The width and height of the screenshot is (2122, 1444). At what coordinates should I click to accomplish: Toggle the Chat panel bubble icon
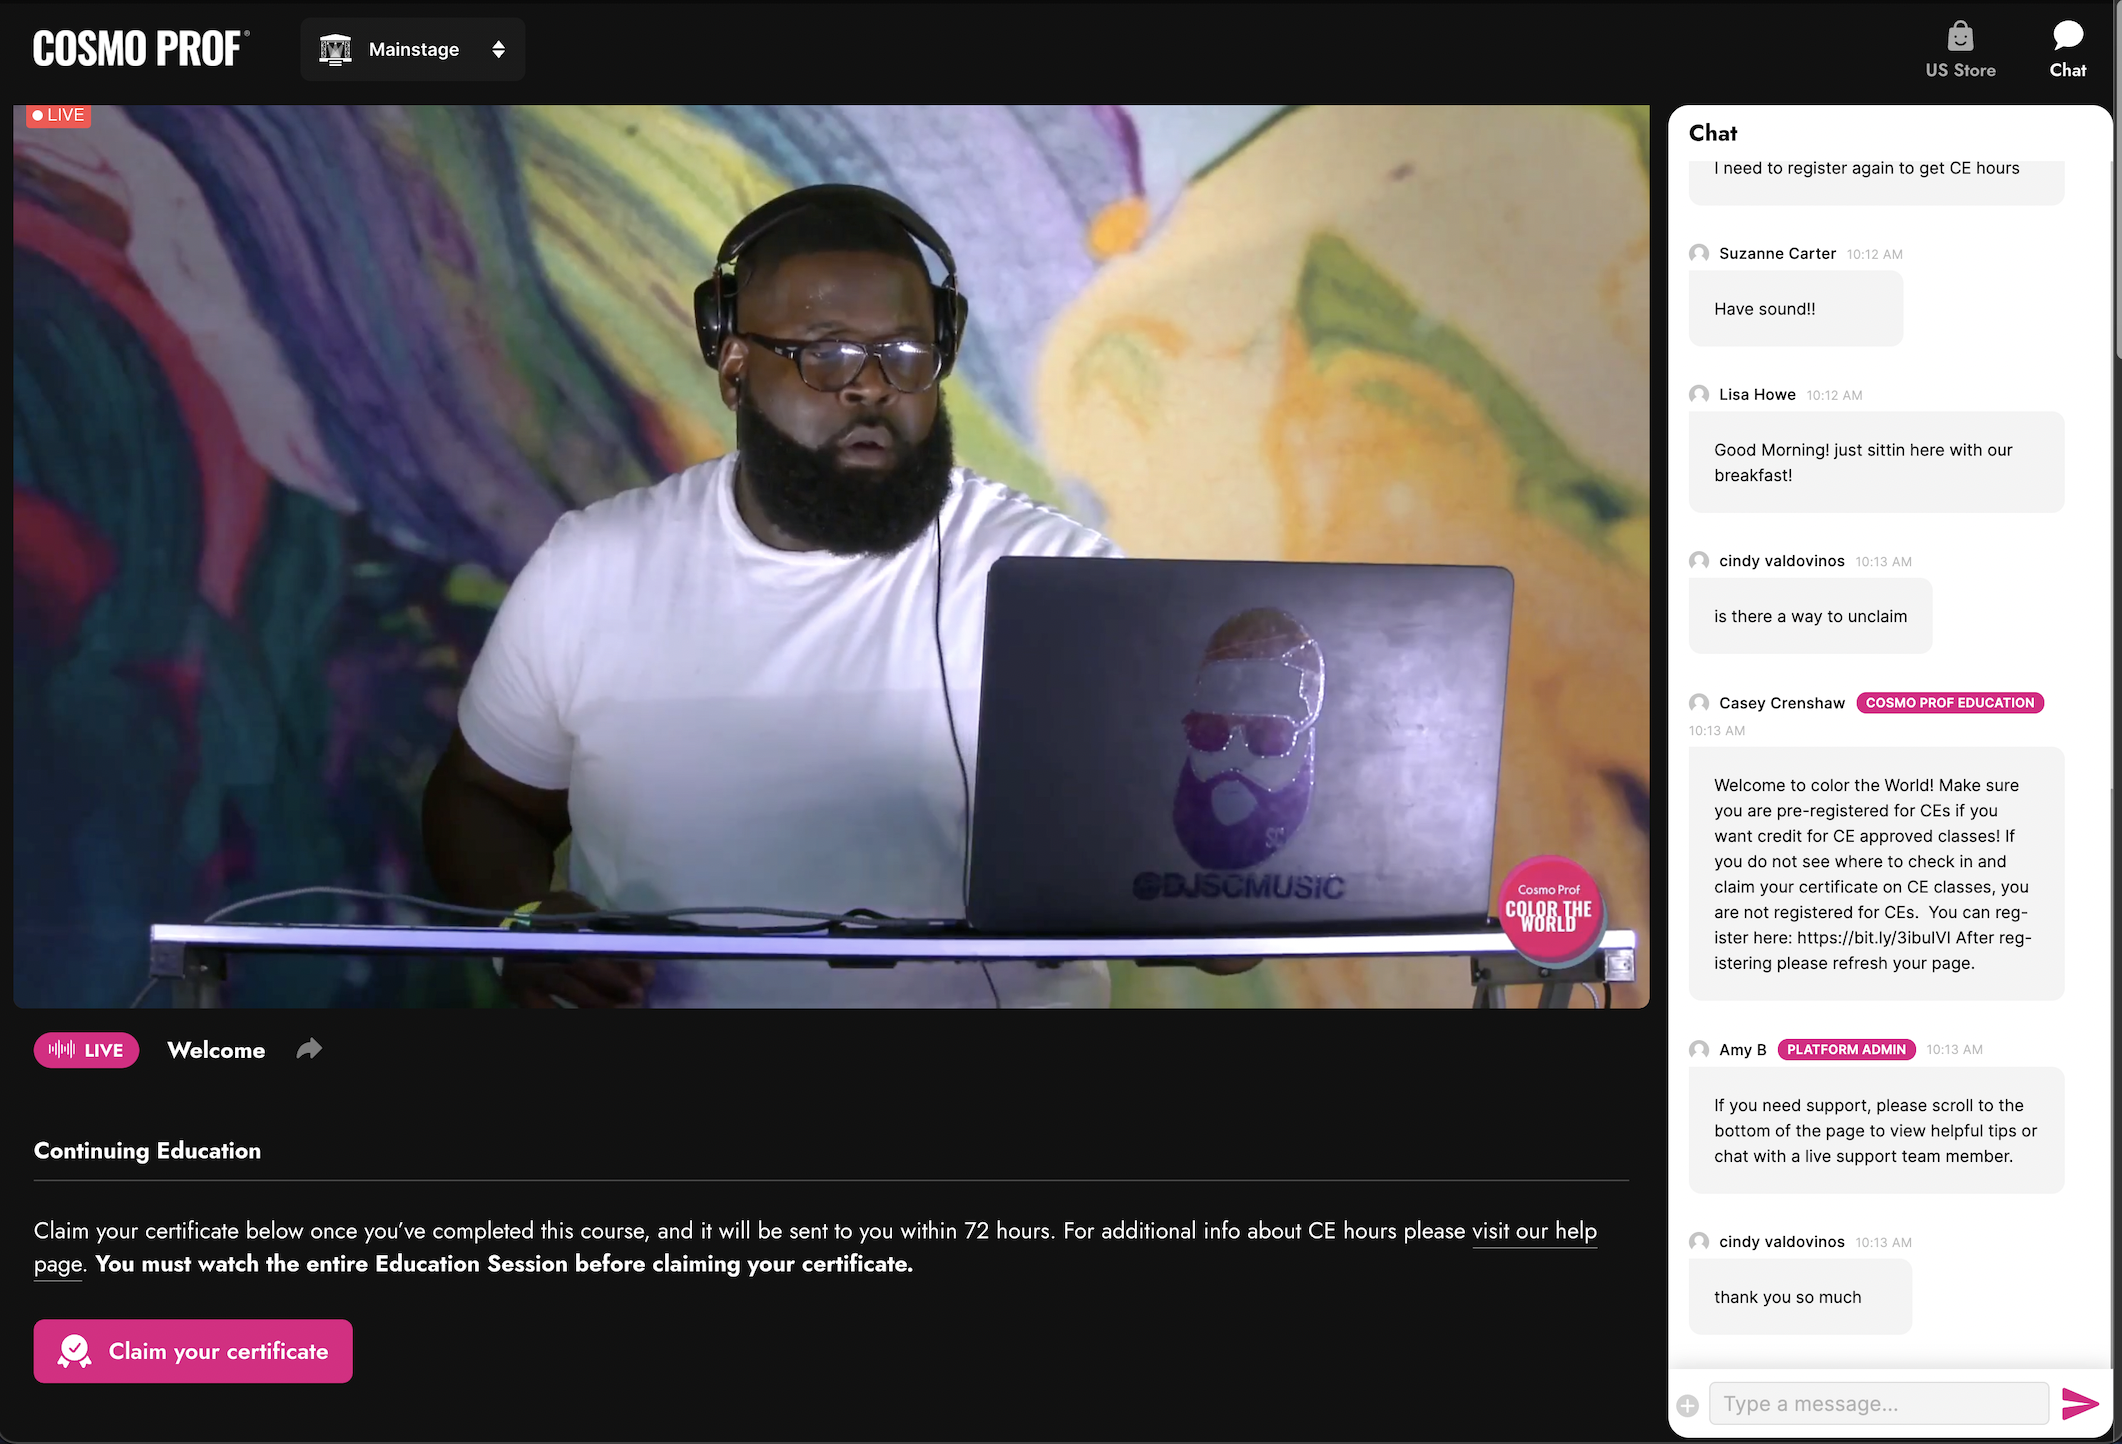pos(2067,36)
